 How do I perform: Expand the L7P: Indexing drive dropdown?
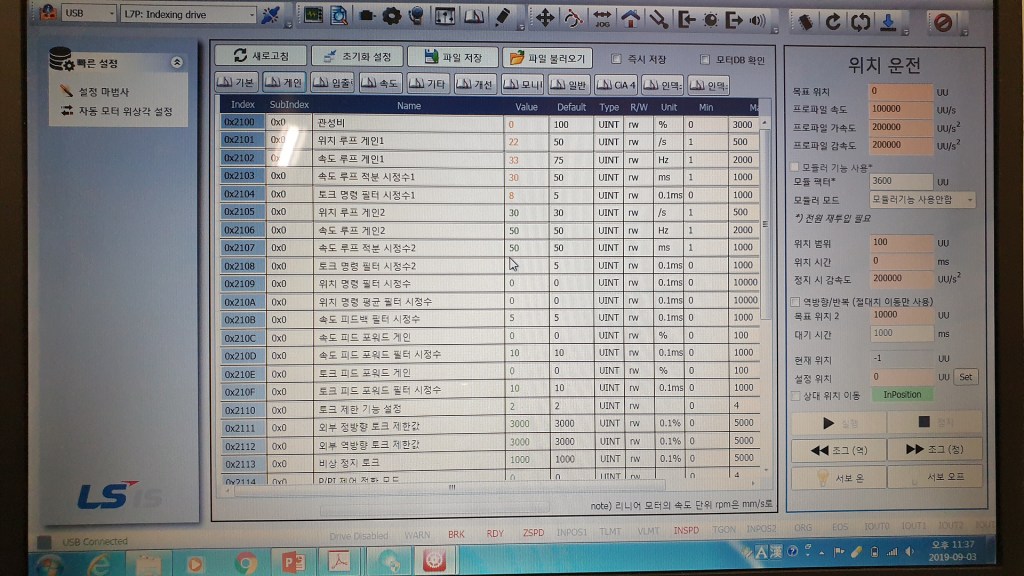tap(188, 15)
